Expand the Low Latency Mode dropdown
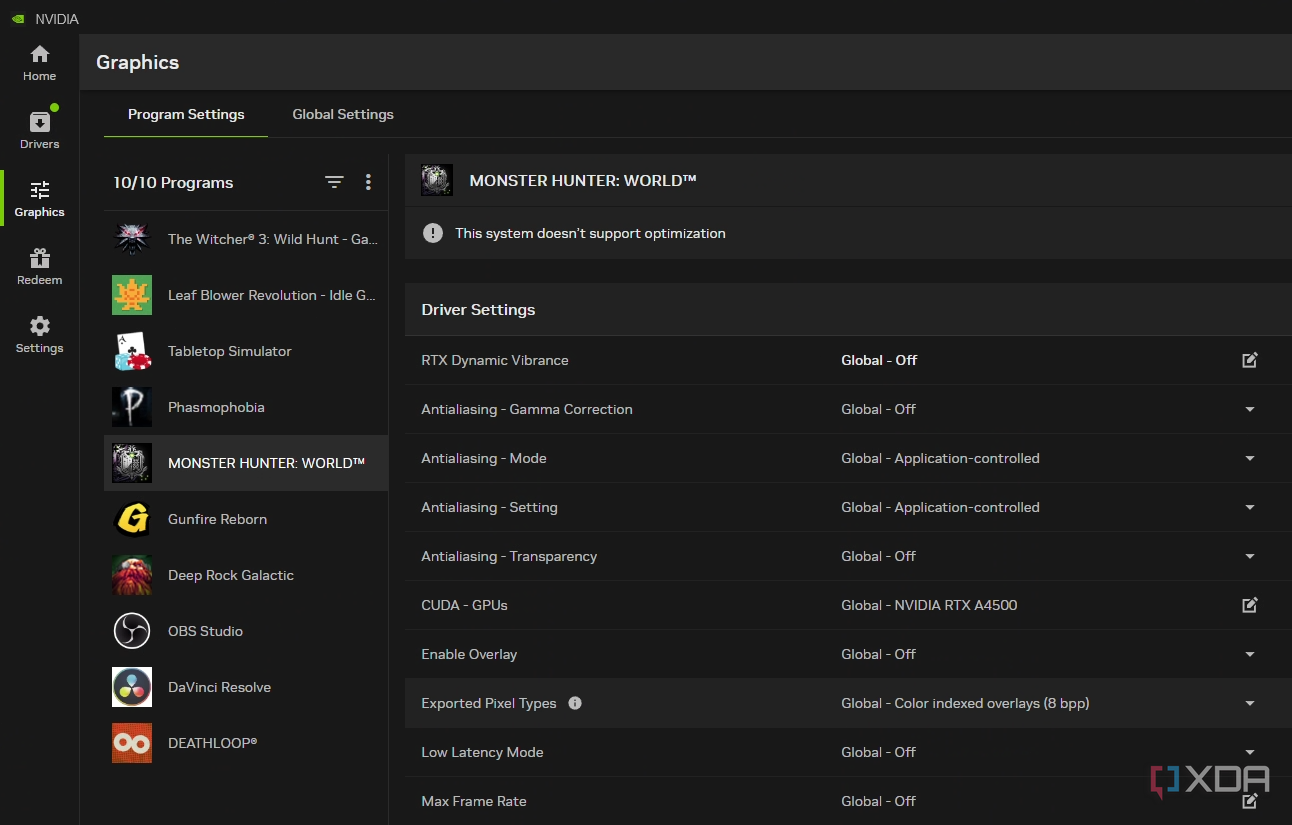 tap(1249, 752)
